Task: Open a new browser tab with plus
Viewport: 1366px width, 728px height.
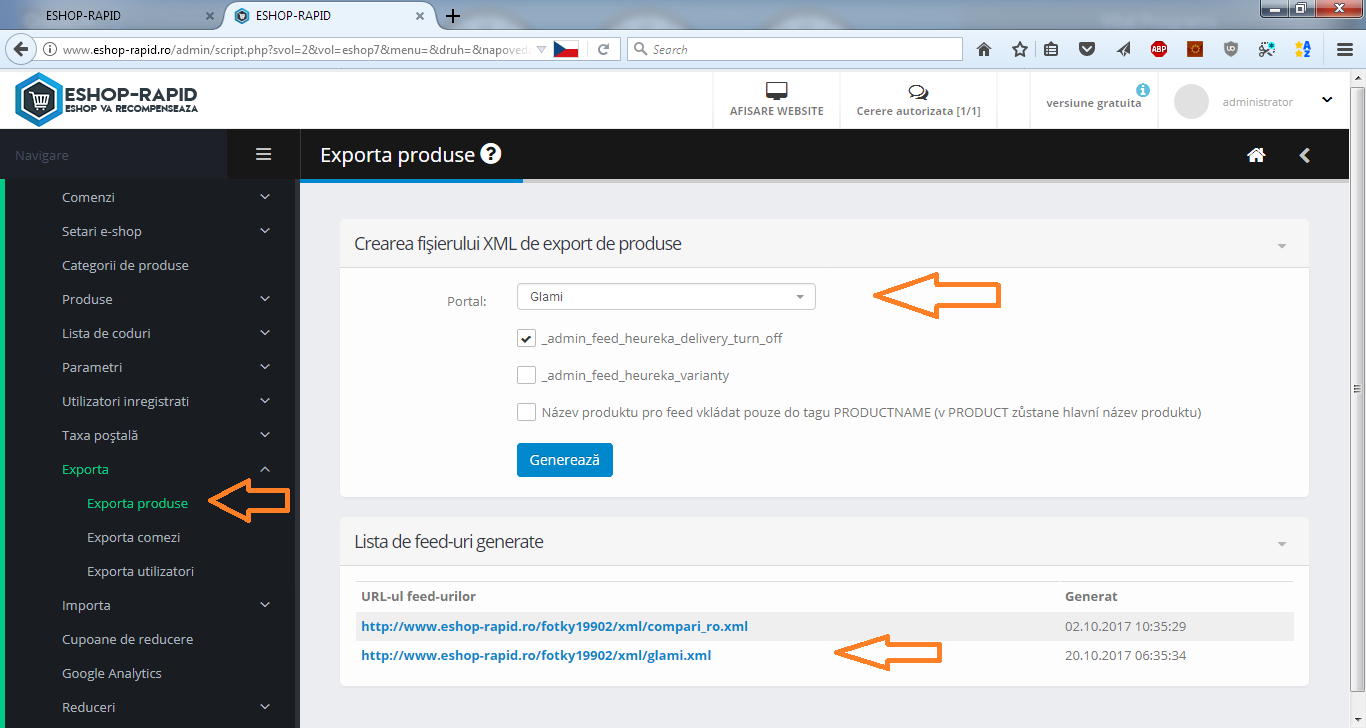Action: pos(452,16)
